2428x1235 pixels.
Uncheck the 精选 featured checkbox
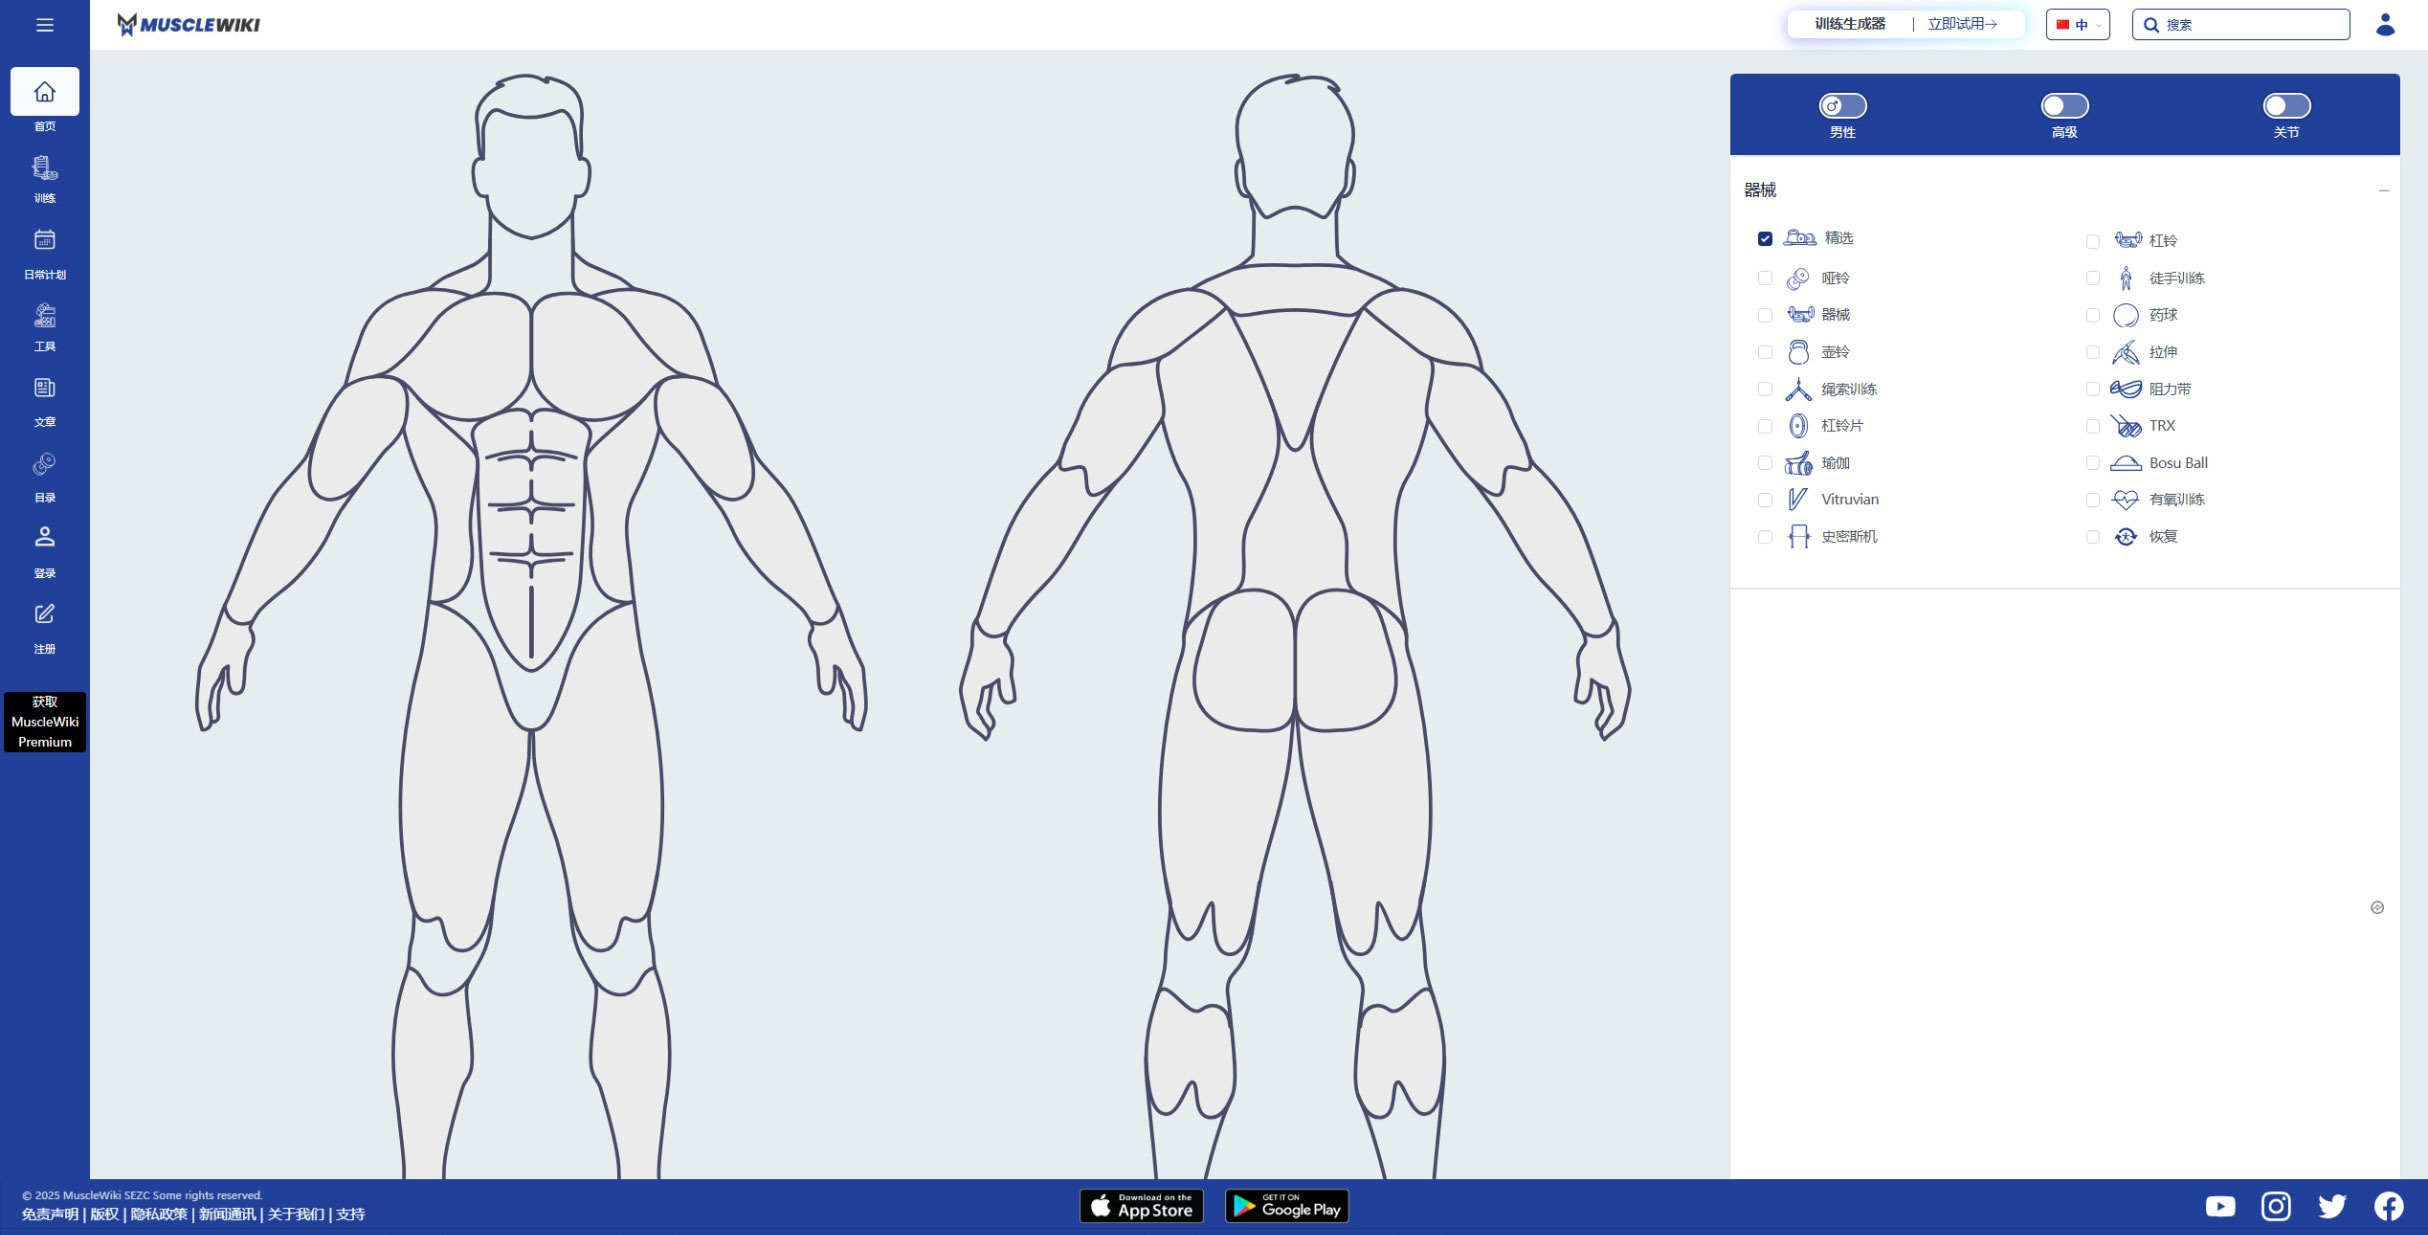coord(1765,239)
